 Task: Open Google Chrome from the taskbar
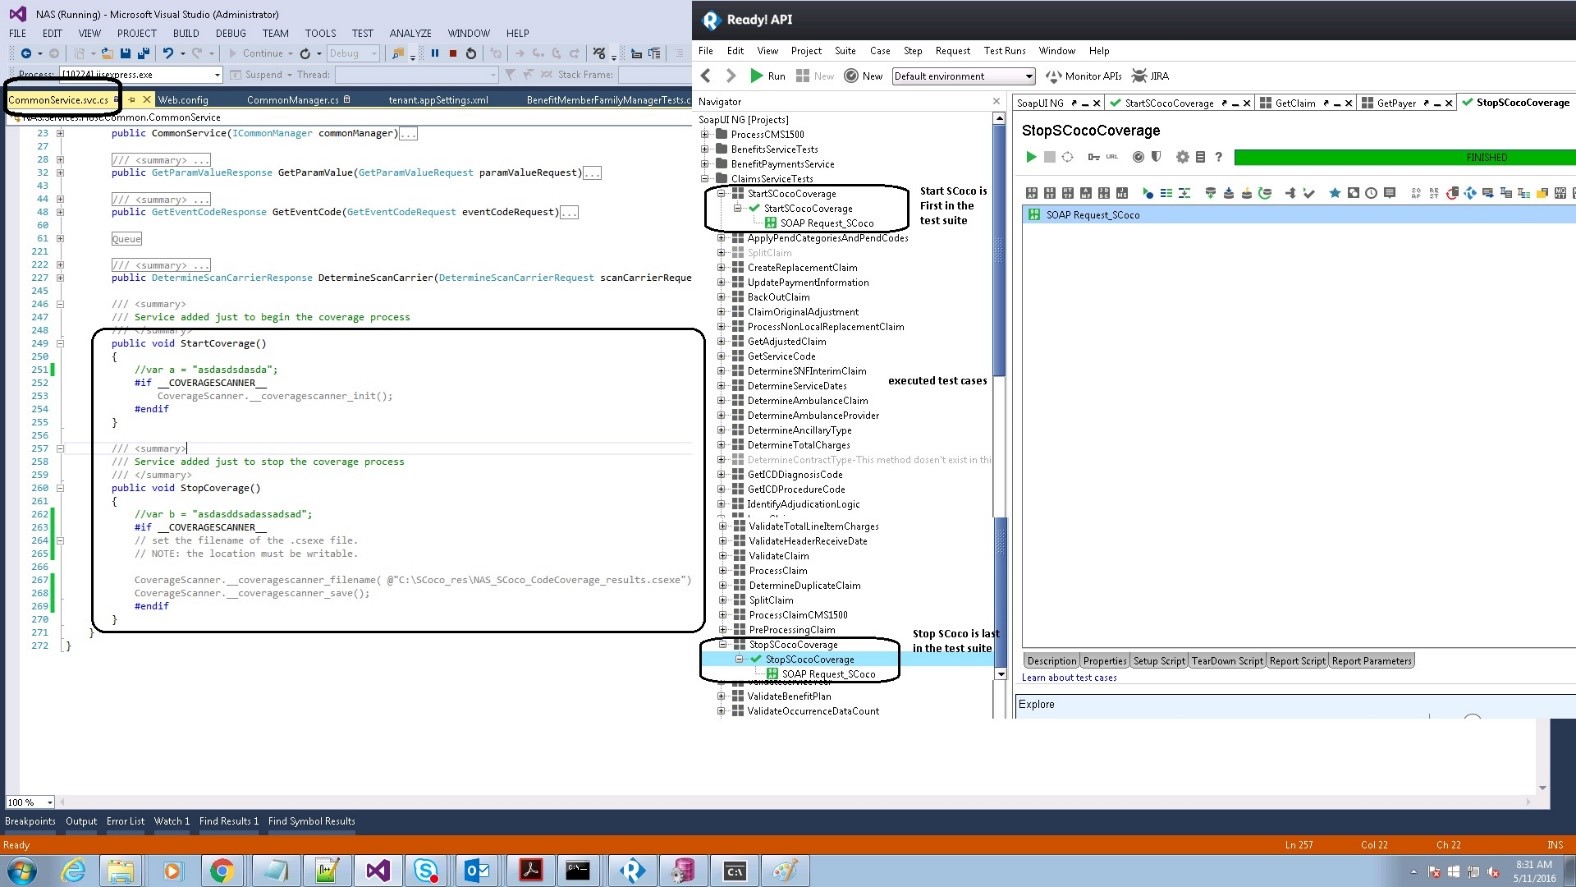(x=222, y=871)
